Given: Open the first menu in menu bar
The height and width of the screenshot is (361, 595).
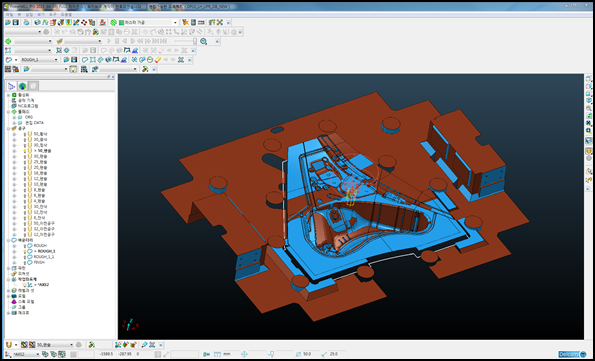Looking at the screenshot, I should coord(9,14).
